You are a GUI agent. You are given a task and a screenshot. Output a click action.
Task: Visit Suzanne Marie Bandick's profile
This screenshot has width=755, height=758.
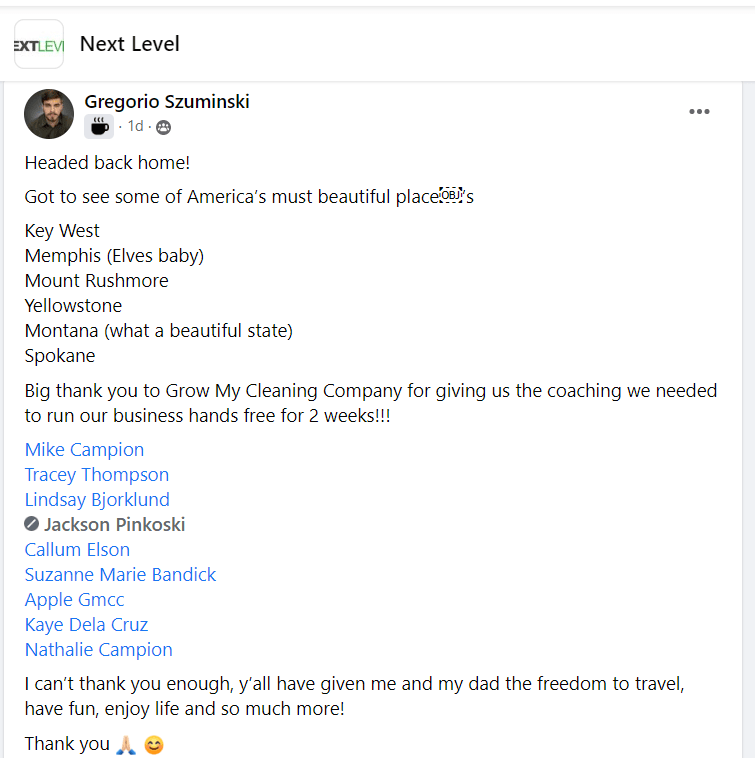(120, 575)
